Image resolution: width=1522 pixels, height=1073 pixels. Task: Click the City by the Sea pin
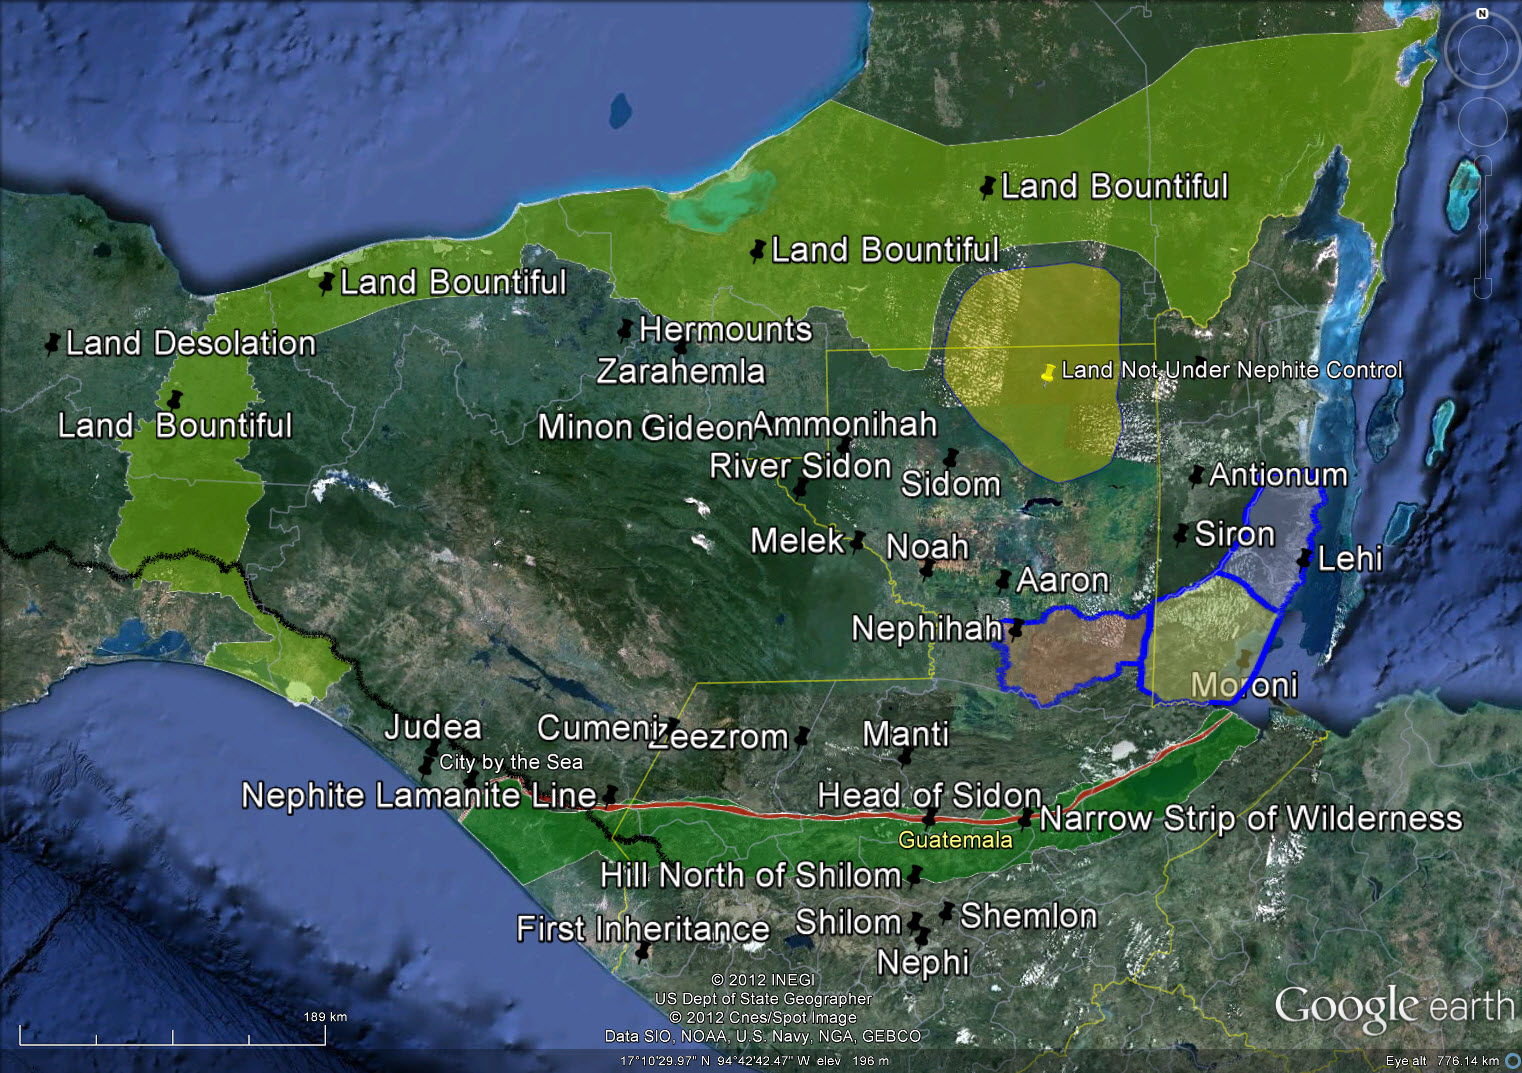[426, 767]
